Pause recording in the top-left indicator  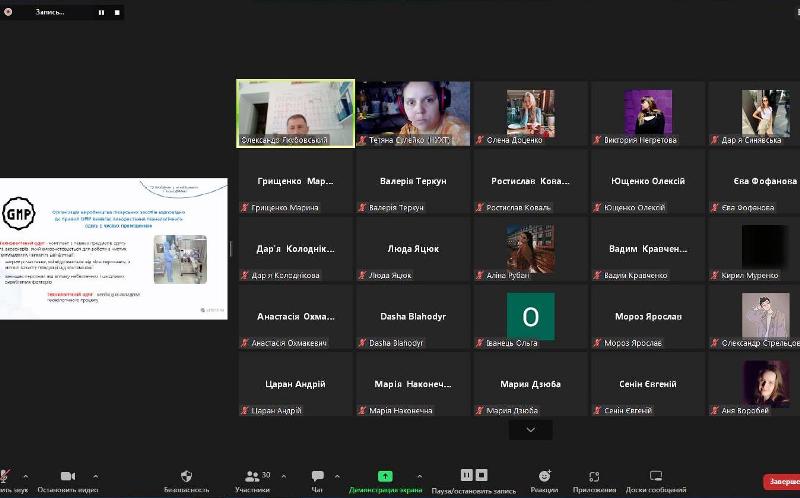click(x=101, y=13)
